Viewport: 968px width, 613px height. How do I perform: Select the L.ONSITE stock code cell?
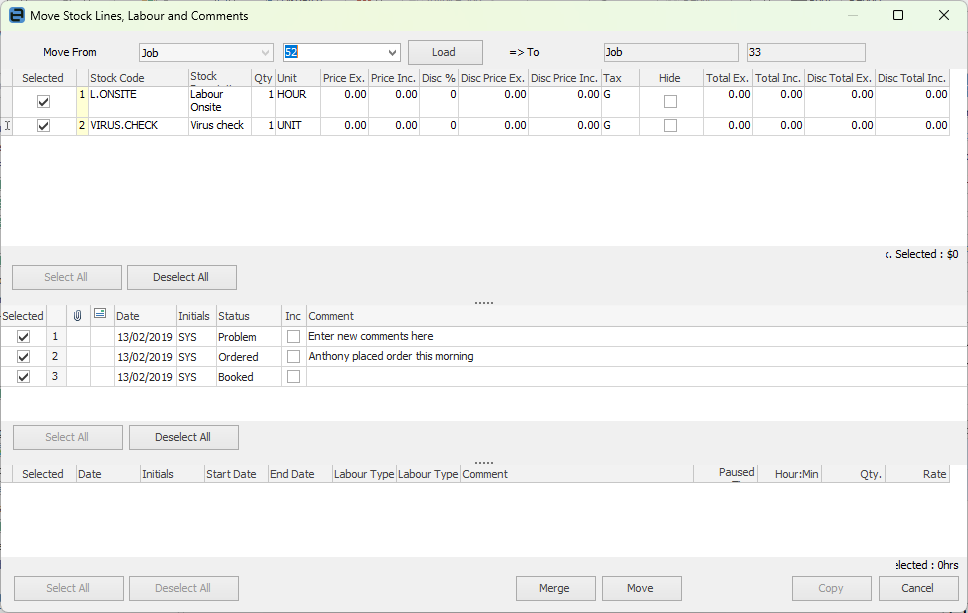click(138, 101)
